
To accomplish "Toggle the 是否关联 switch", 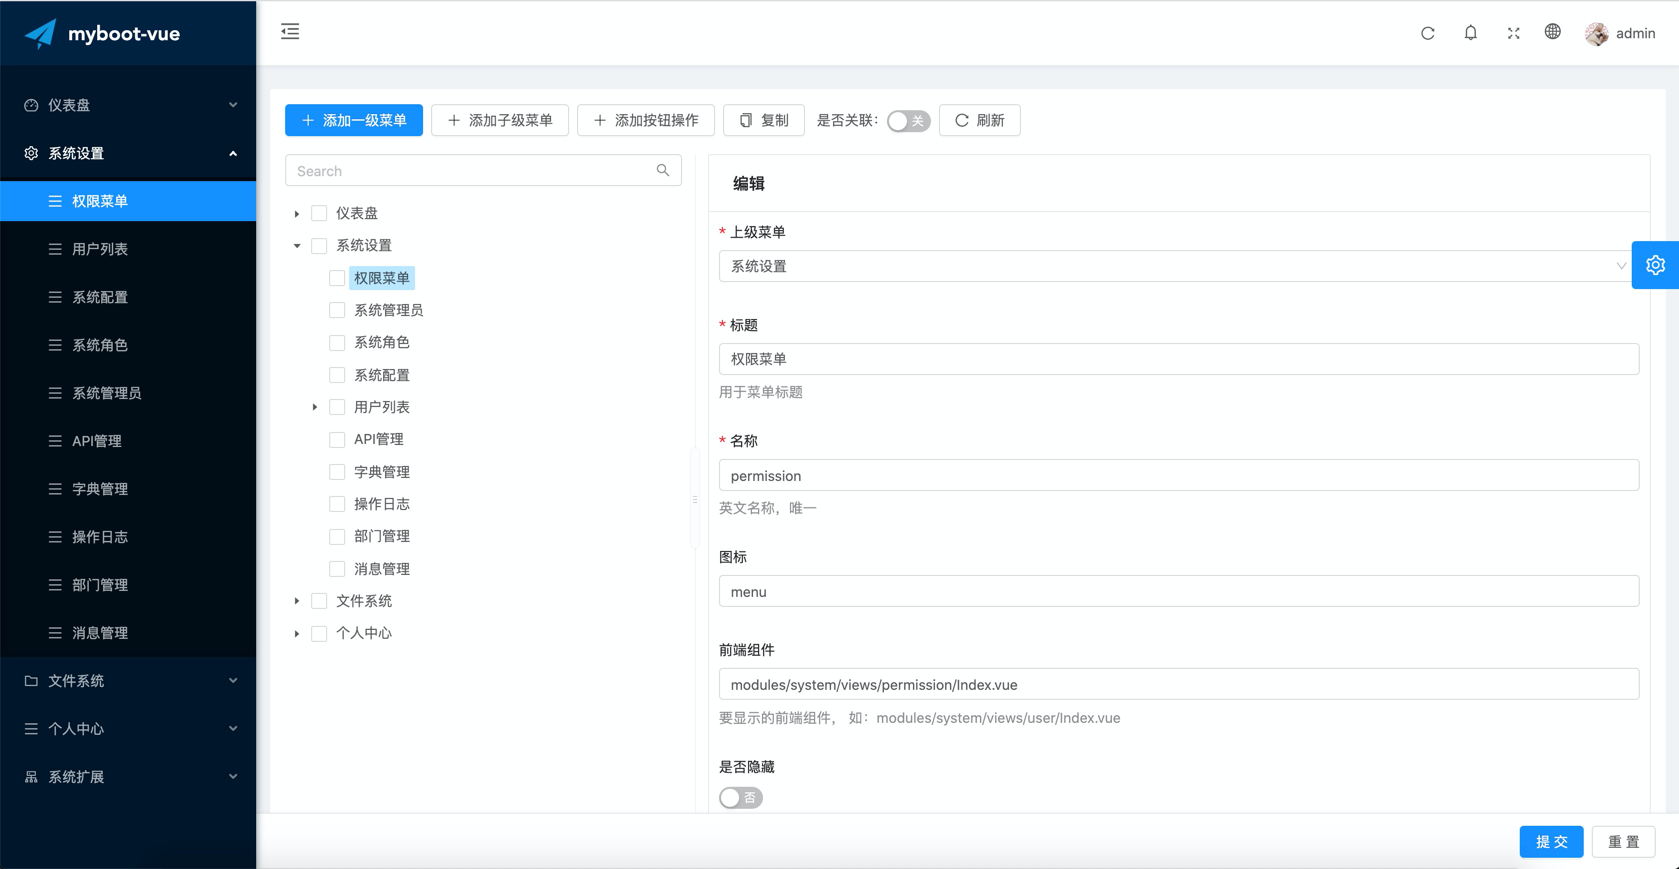I will pyautogui.click(x=908, y=121).
